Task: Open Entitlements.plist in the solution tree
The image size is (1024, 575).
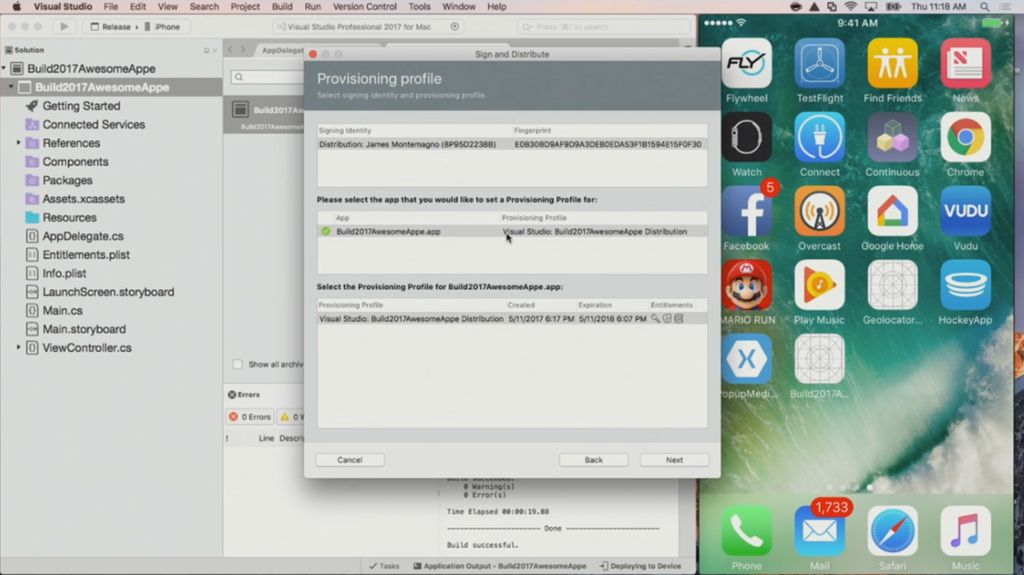Action: pyautogui.click(x=86, y=255)
